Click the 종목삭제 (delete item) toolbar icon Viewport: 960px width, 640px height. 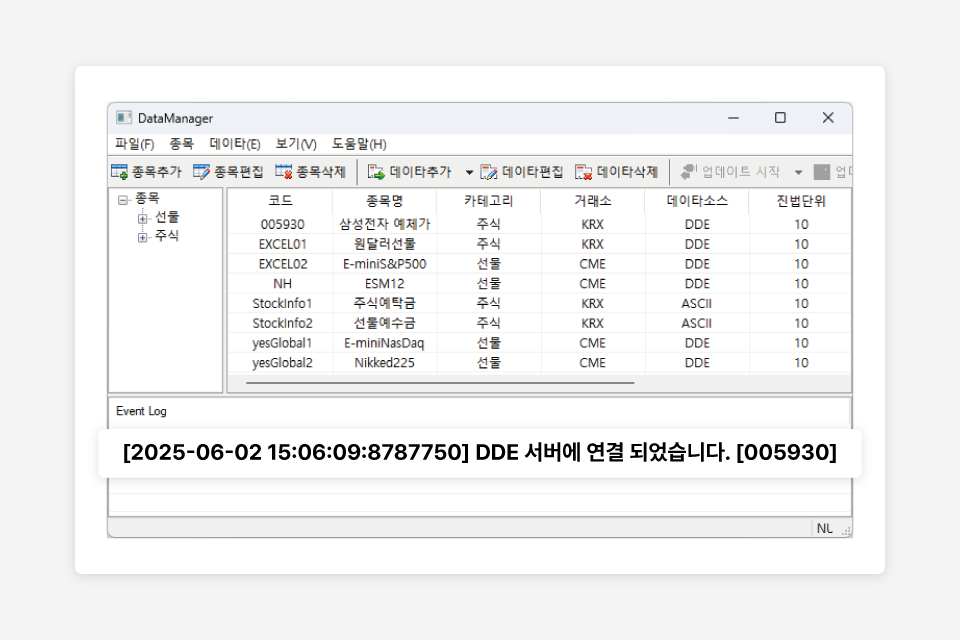click(x=284, y=172)
